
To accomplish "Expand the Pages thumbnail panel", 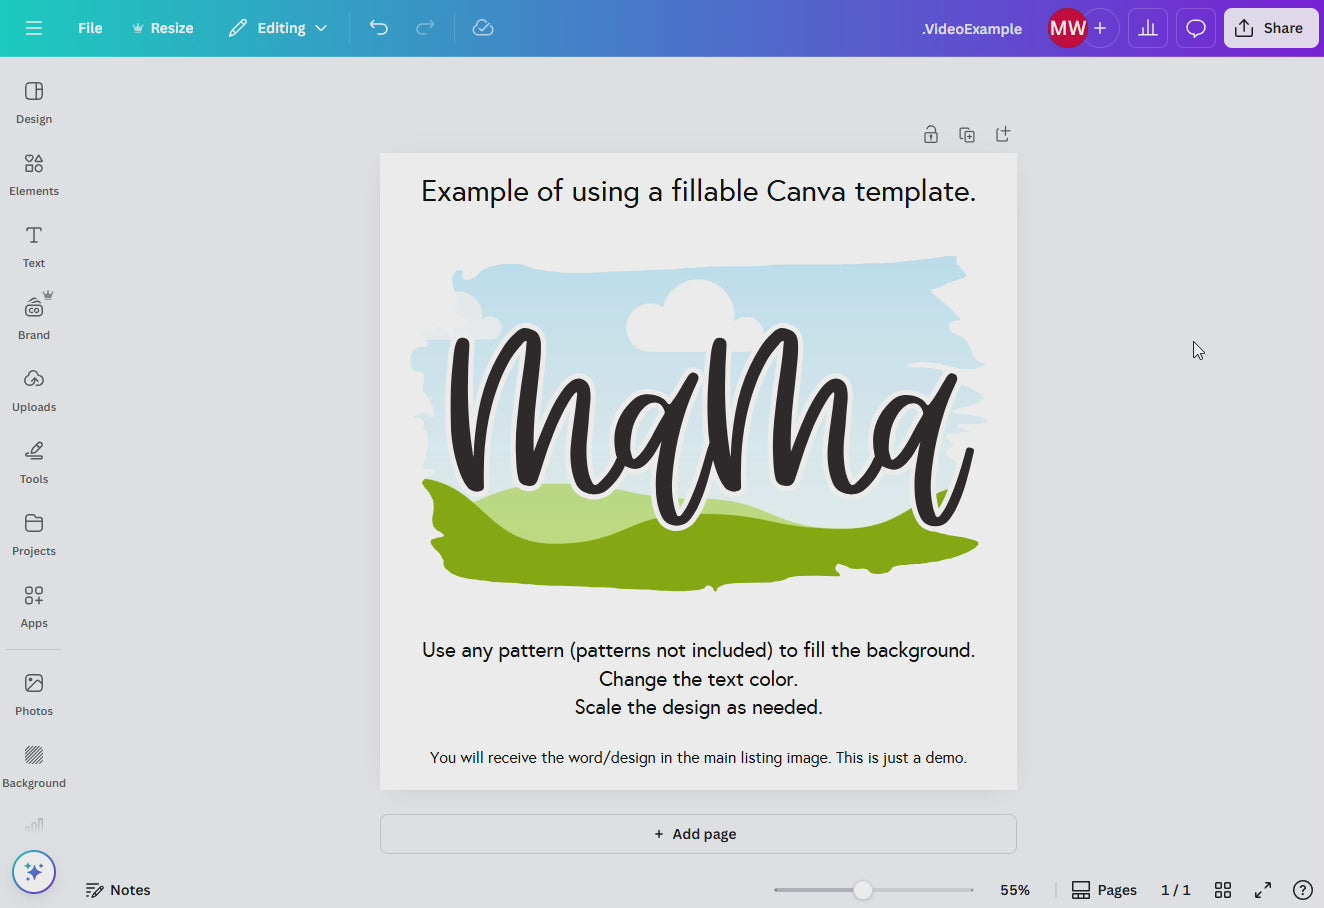I will [1104, 890].
